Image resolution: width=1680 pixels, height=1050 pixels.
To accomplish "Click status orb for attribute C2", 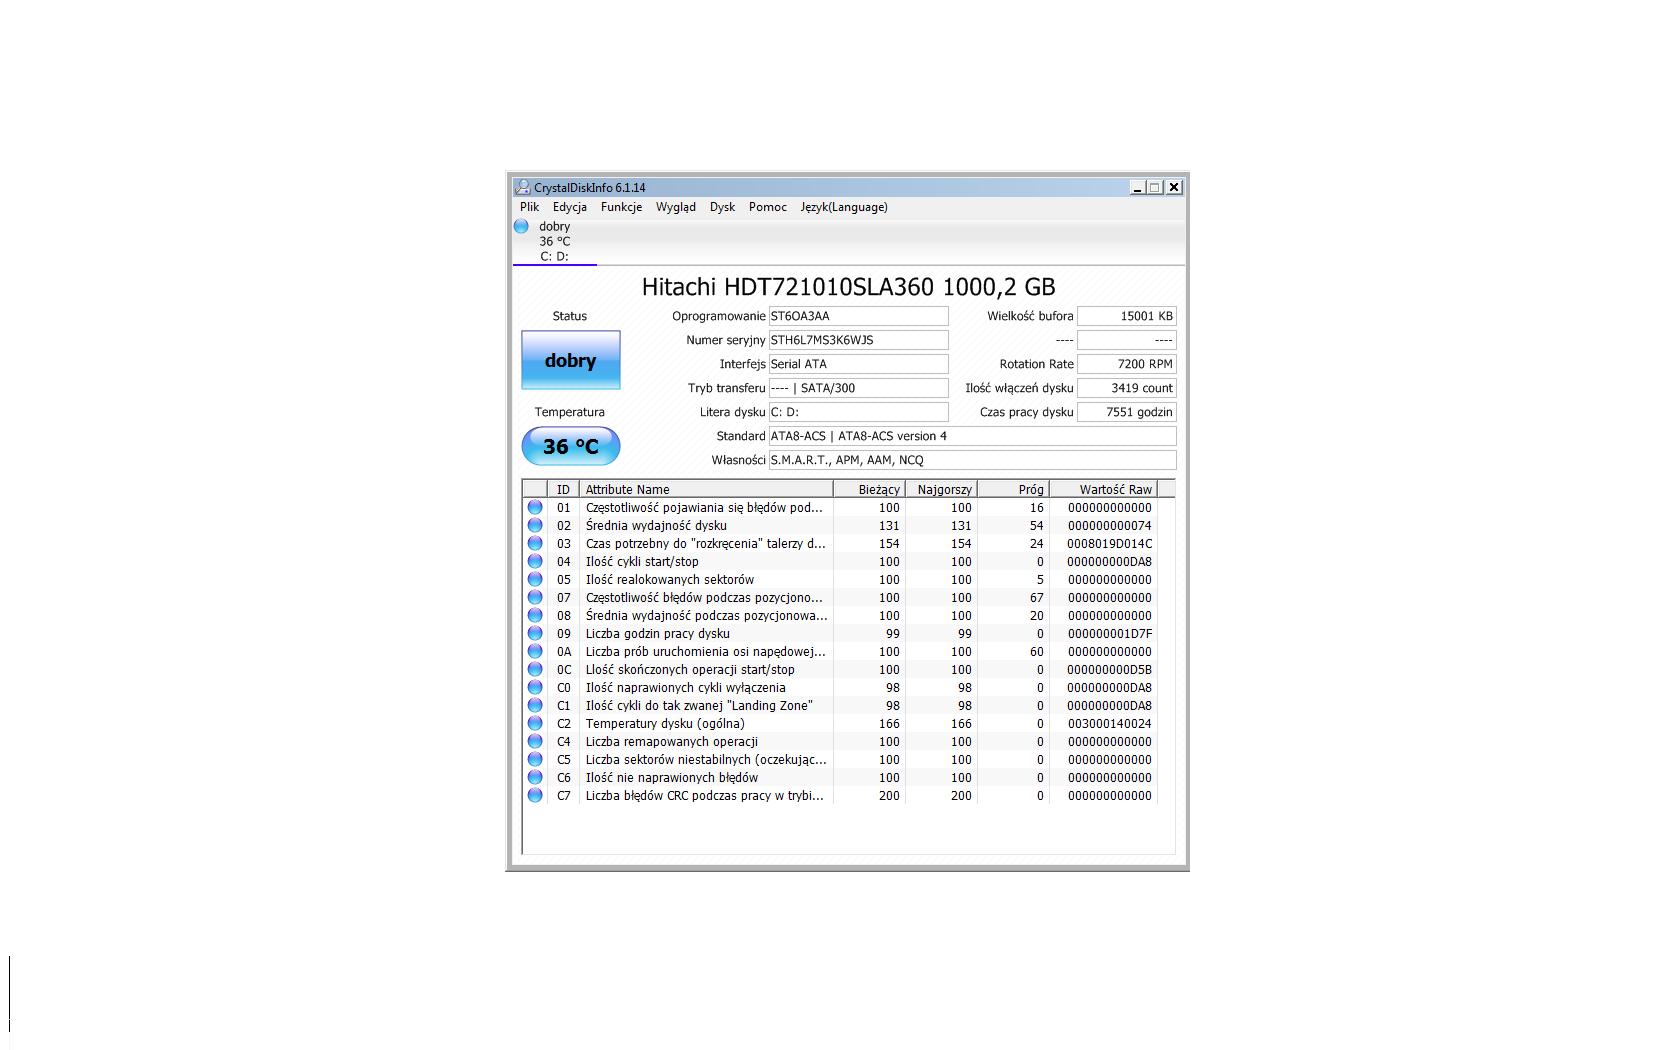I will tap(535, 724).
